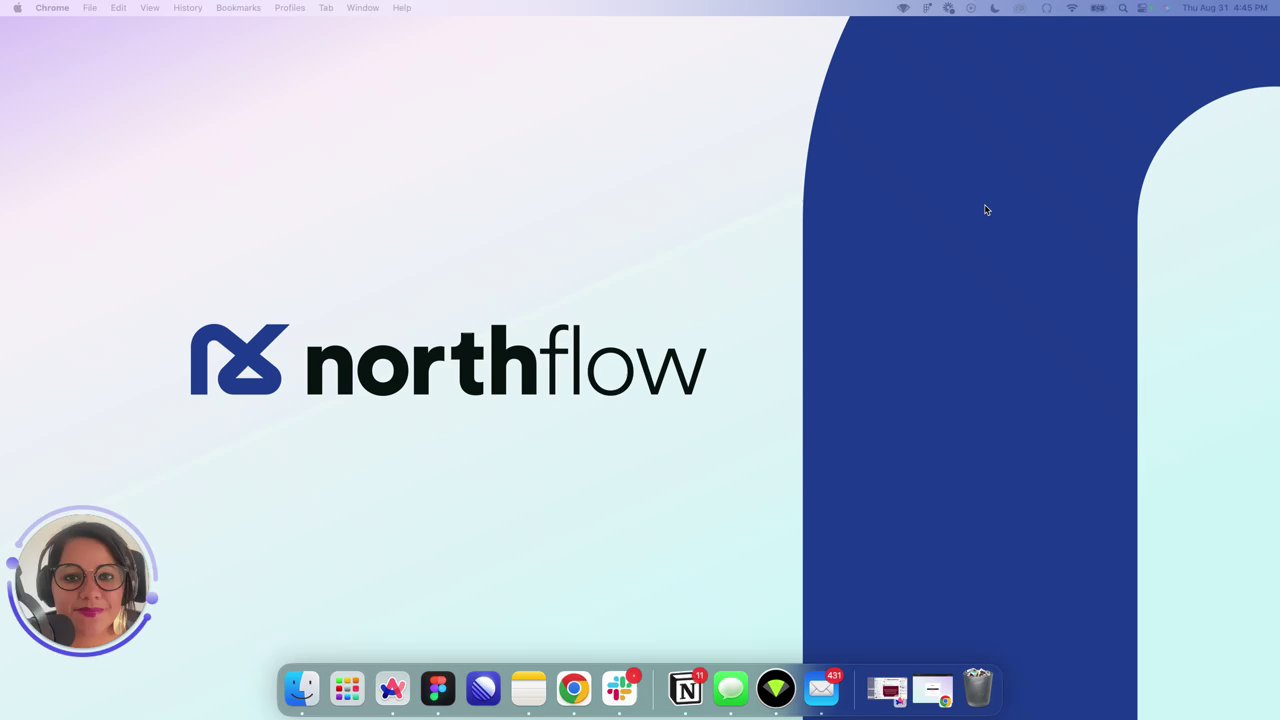Restore minimized Chrome window in dock
Image resolution: width=1280 pixels, height=720 pixels.
(933, 690)
